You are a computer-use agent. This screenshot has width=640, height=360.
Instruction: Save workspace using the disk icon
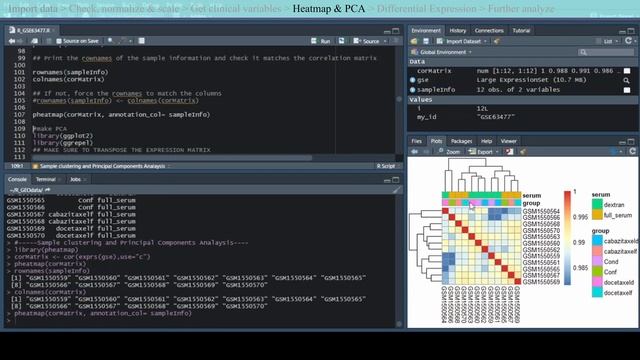[426, 41]
